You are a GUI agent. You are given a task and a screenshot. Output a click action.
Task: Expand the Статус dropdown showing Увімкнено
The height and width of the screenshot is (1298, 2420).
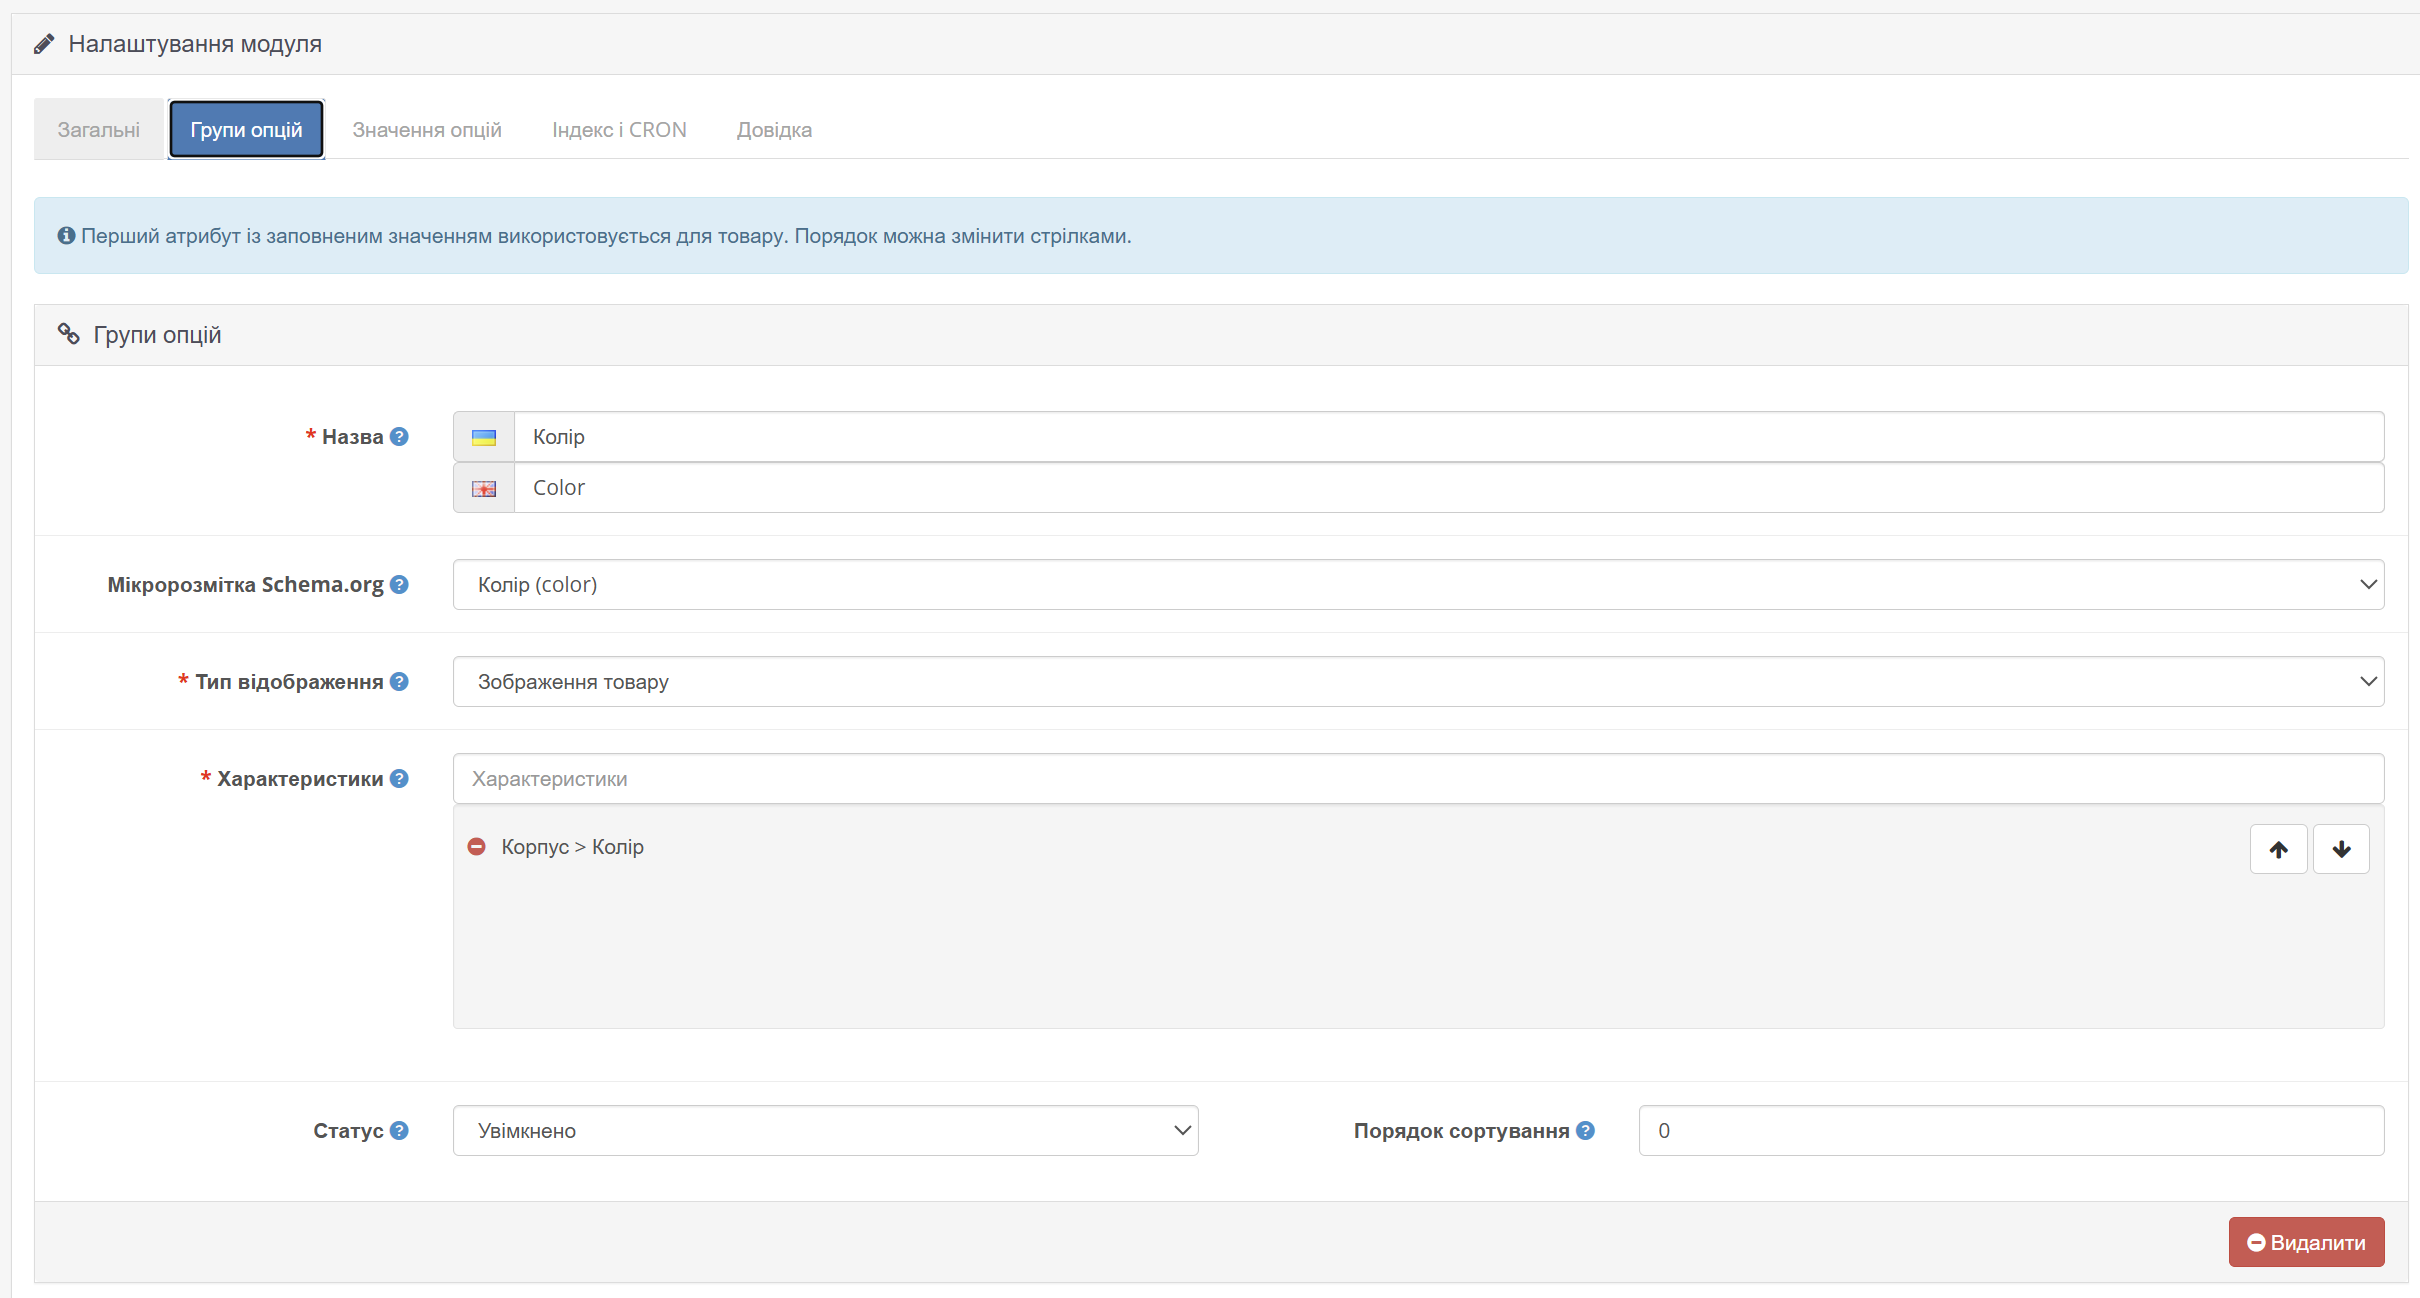point(825,1131)
